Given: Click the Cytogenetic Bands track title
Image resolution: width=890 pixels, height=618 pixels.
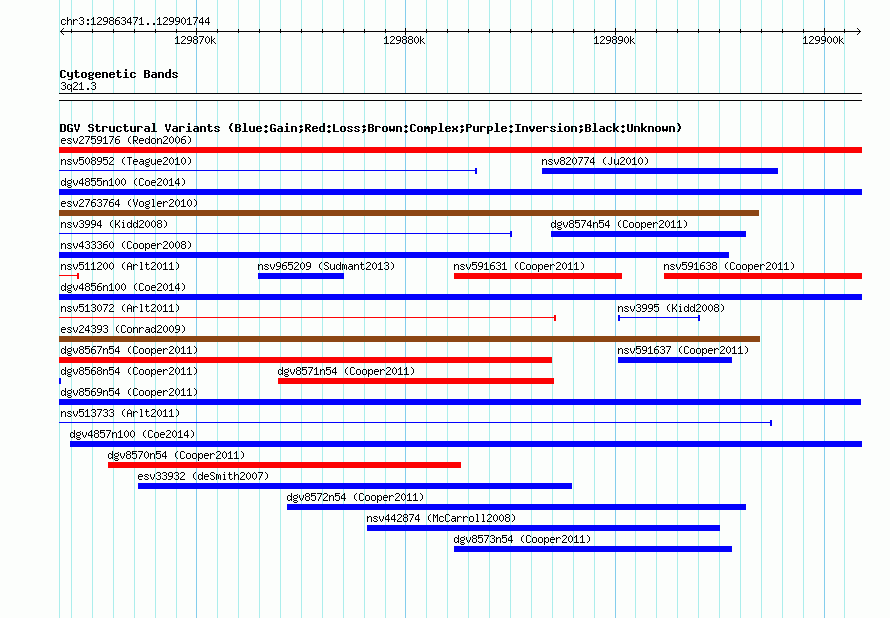Looking at the screenshot, I should pos(119,74).
